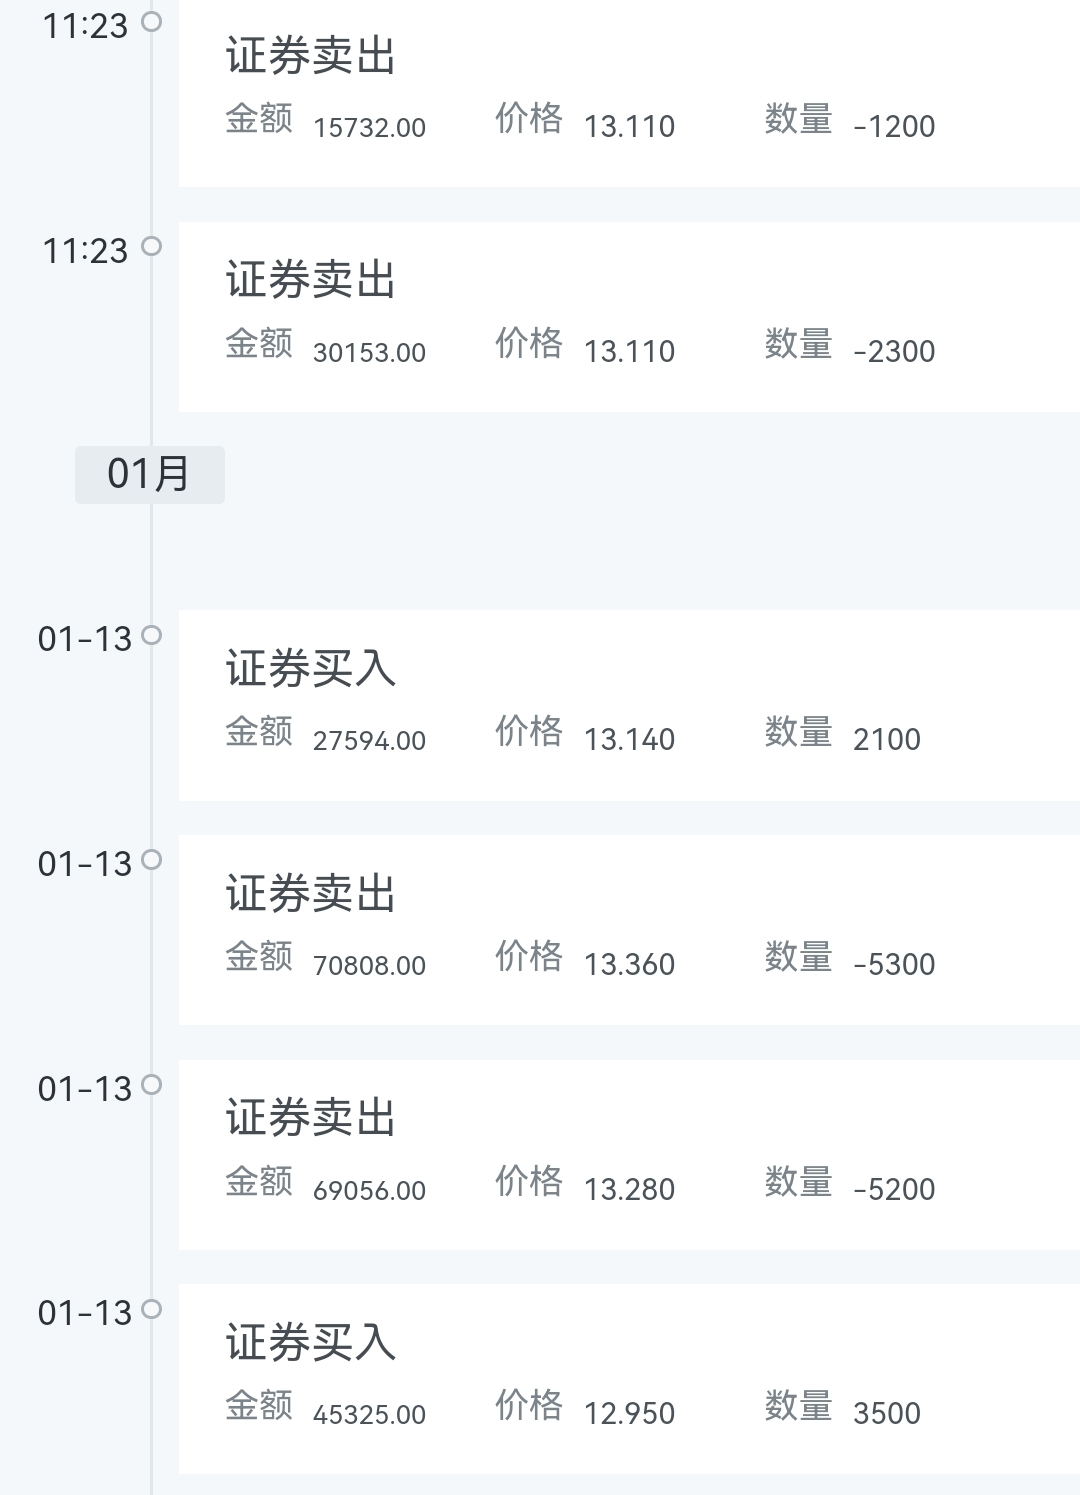Open the 证券卖出 title of the -1200 quantity record
1080x1495 pixels.
[311, 56]
